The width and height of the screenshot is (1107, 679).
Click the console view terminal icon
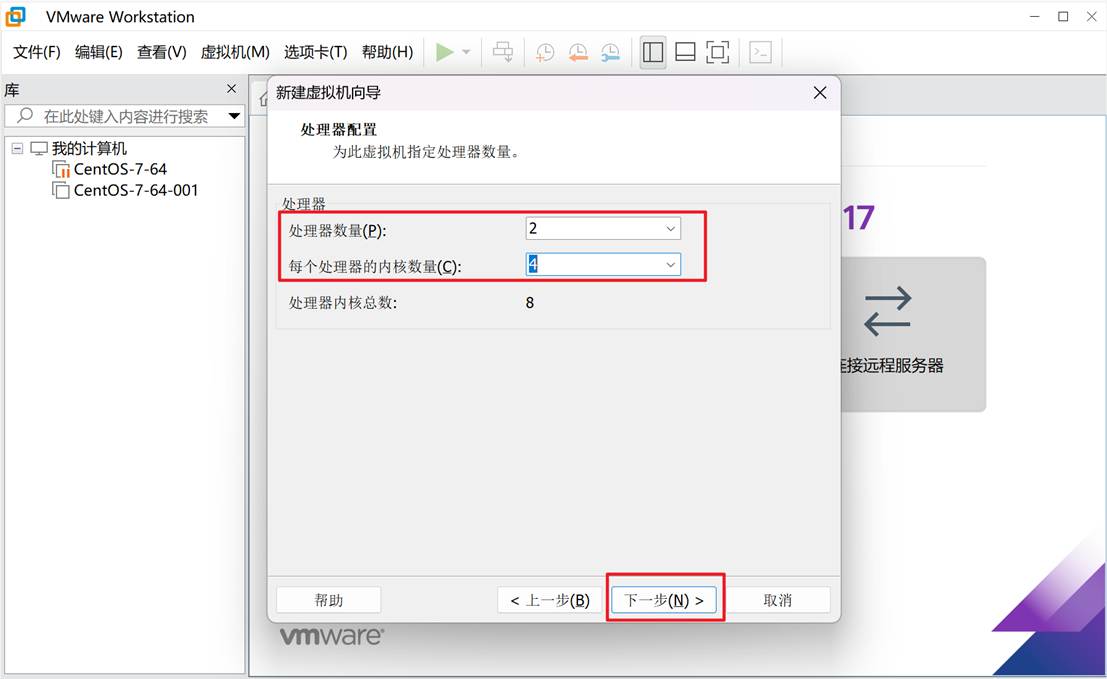(x=760, y=52)
